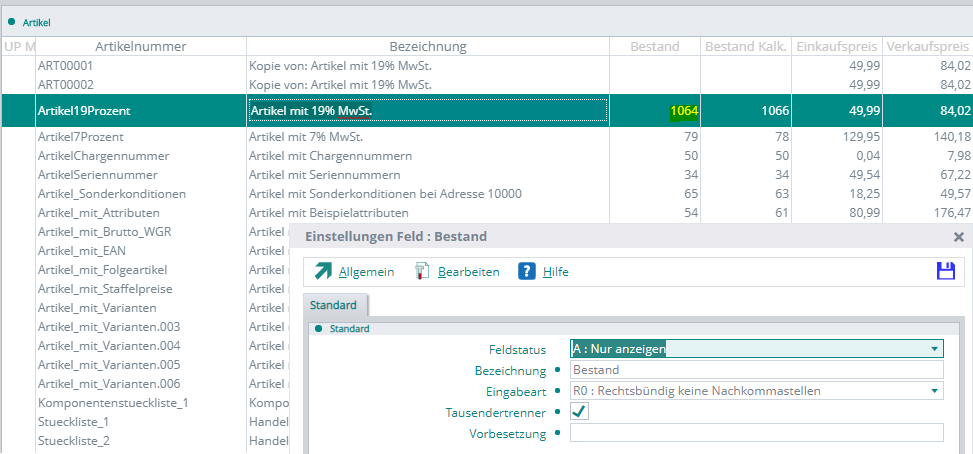Open the Allgemein menu
This screenshot has width=973, height=454.
coord(366,272)
